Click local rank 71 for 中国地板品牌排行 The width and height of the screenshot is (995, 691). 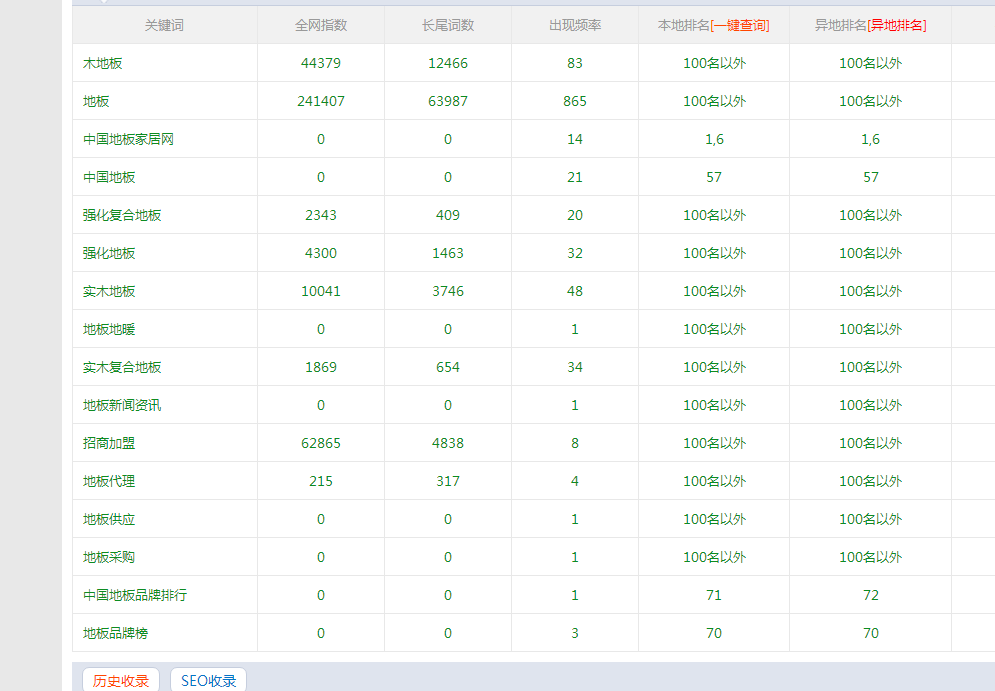point(714,595)
